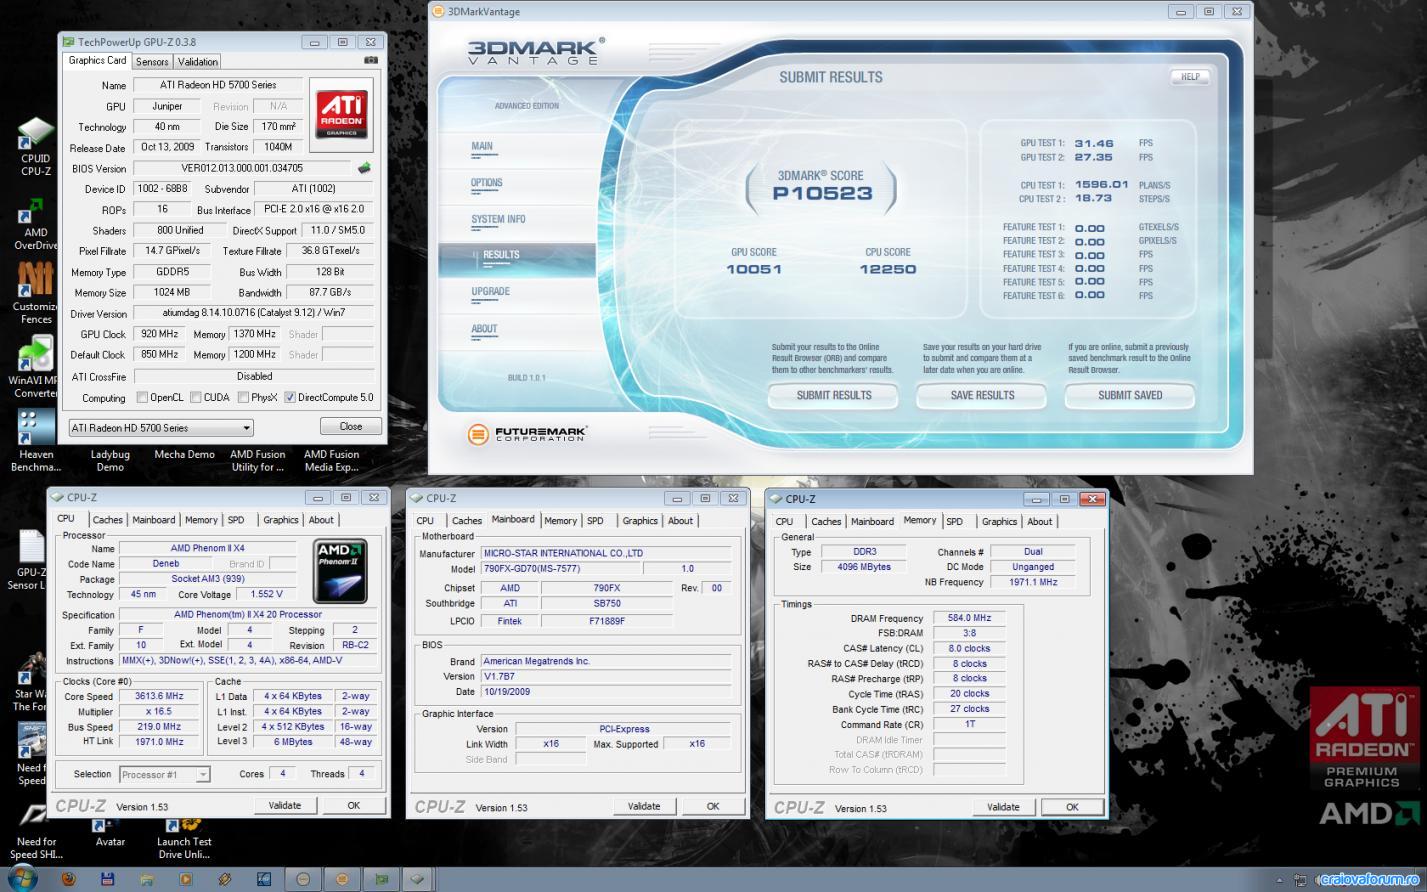1427x892 pixels.
Task: Click the SAVE RESULTS button
Action: tap(982, 396)
